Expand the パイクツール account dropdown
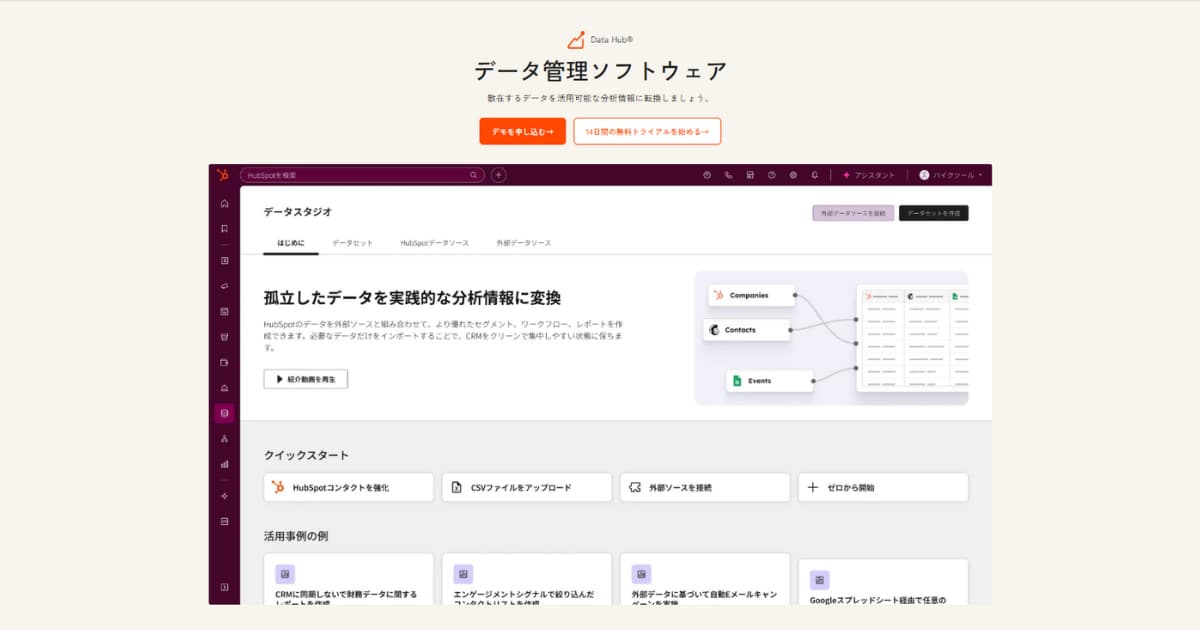Viewport: 1200px width, 630px height. [x=951, y=175]
